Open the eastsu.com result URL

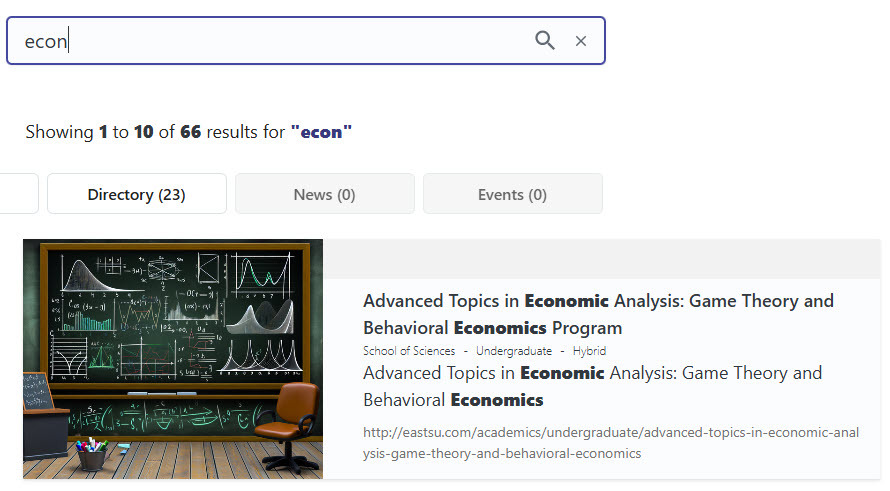pos(610,442)
